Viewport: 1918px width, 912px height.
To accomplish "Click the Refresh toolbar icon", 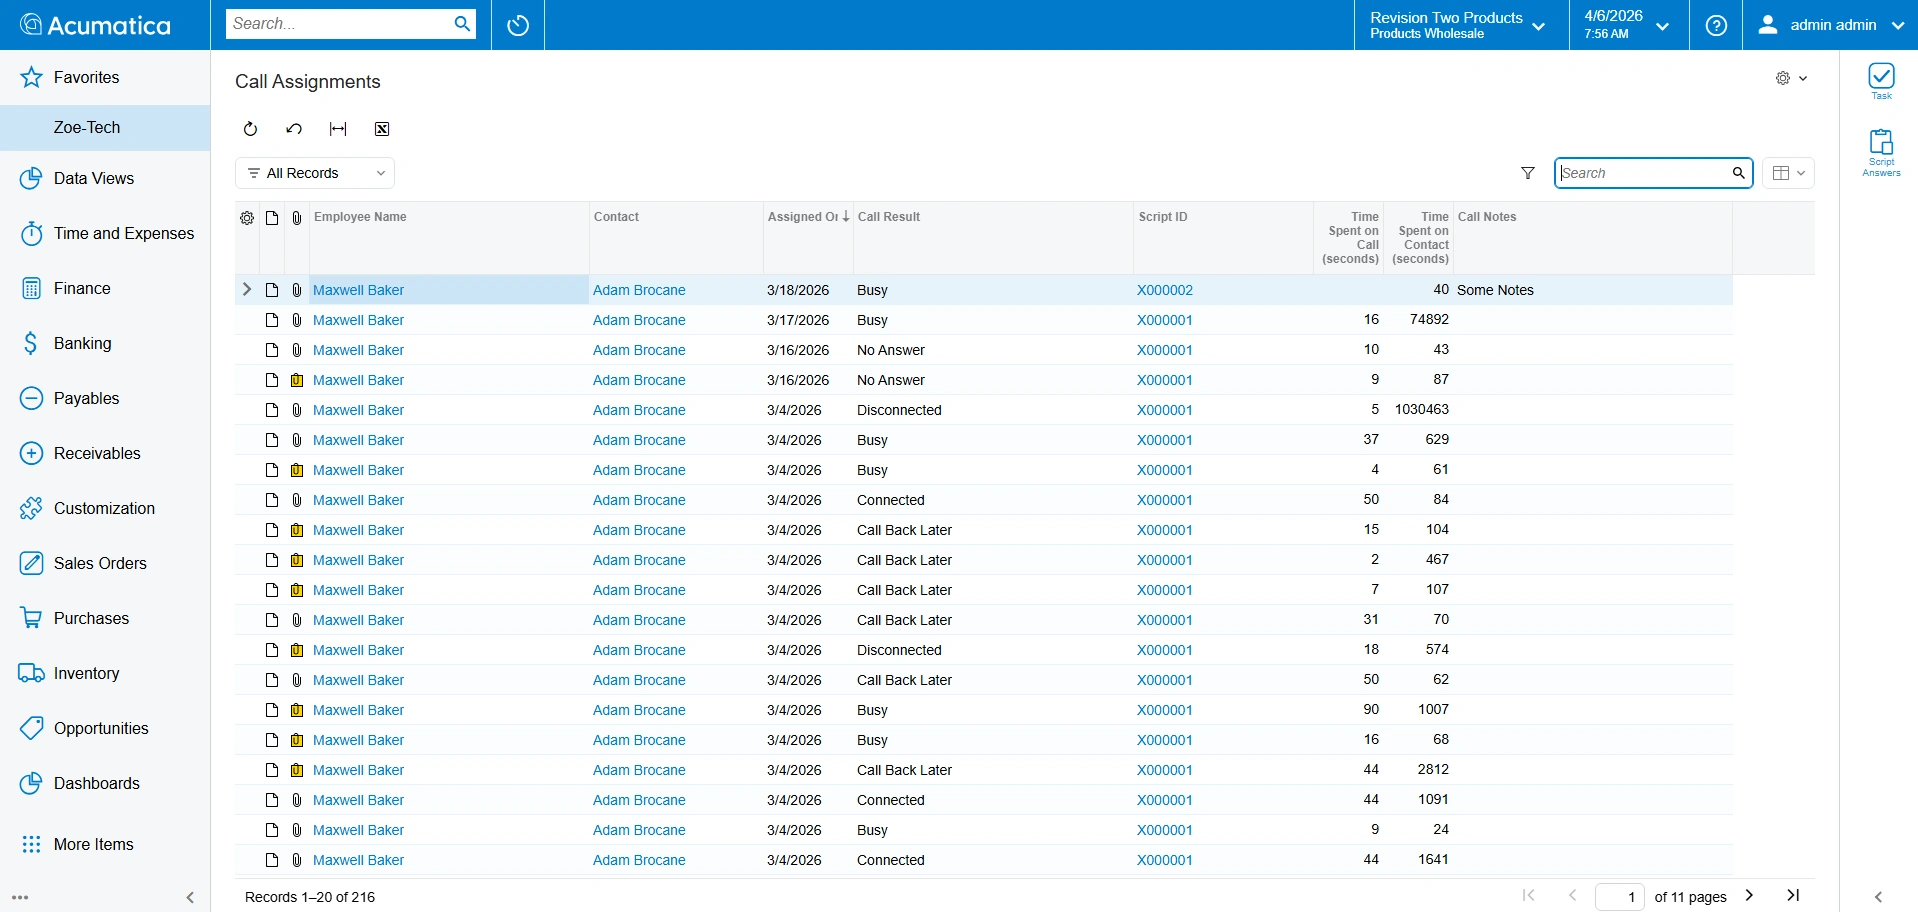I will [x=250, y=129].
